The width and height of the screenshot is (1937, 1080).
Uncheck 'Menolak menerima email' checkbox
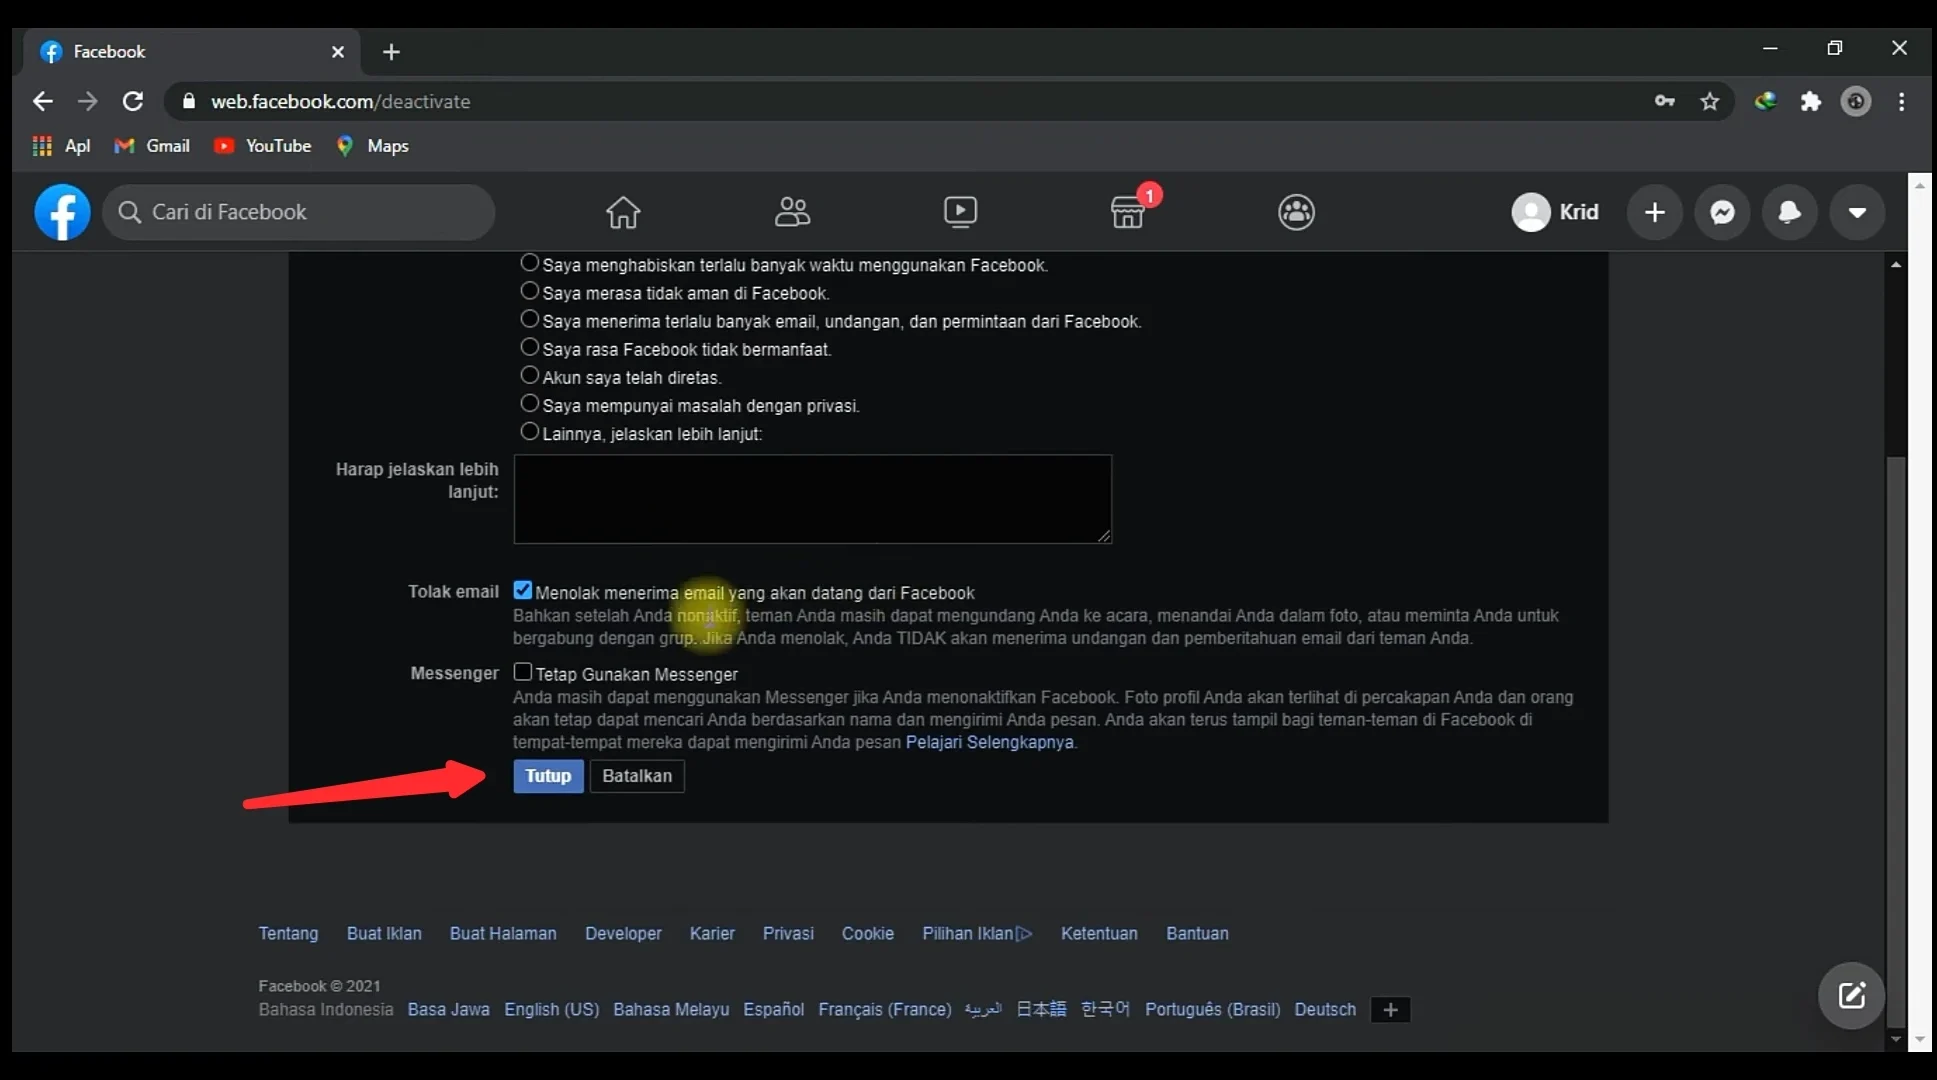tap(522, 590)
